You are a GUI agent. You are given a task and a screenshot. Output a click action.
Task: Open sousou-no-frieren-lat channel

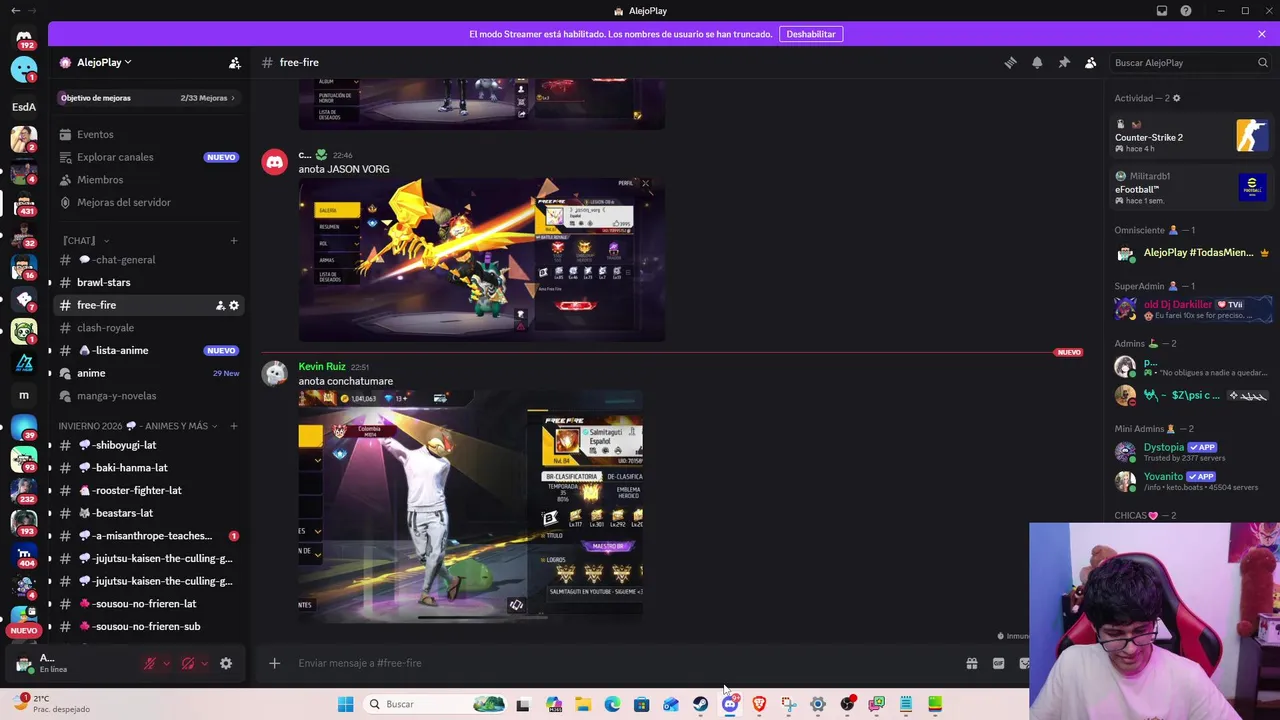point(148,604)
